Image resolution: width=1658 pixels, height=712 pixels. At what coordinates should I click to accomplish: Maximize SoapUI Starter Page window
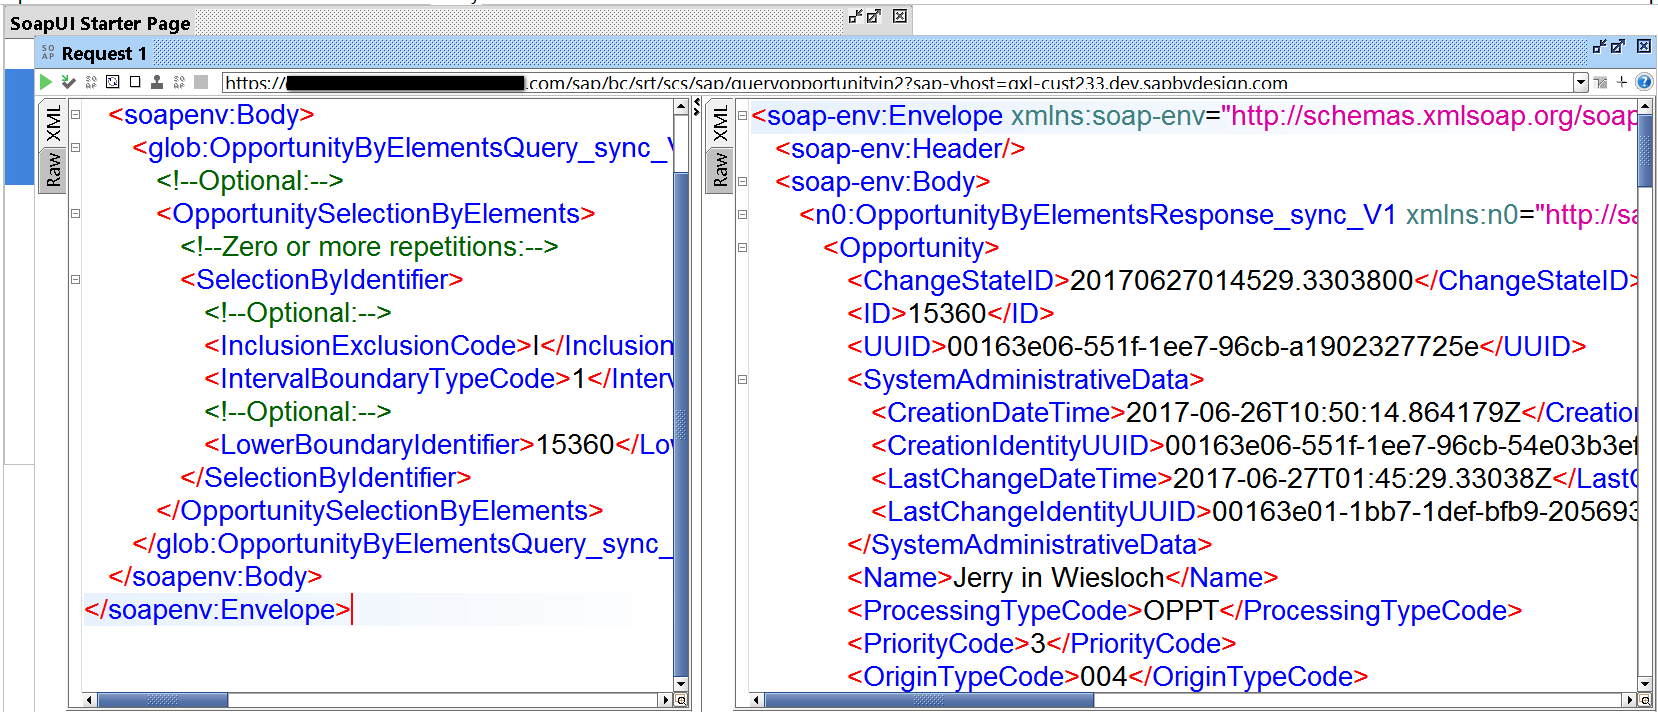click(x=874, y=16)
